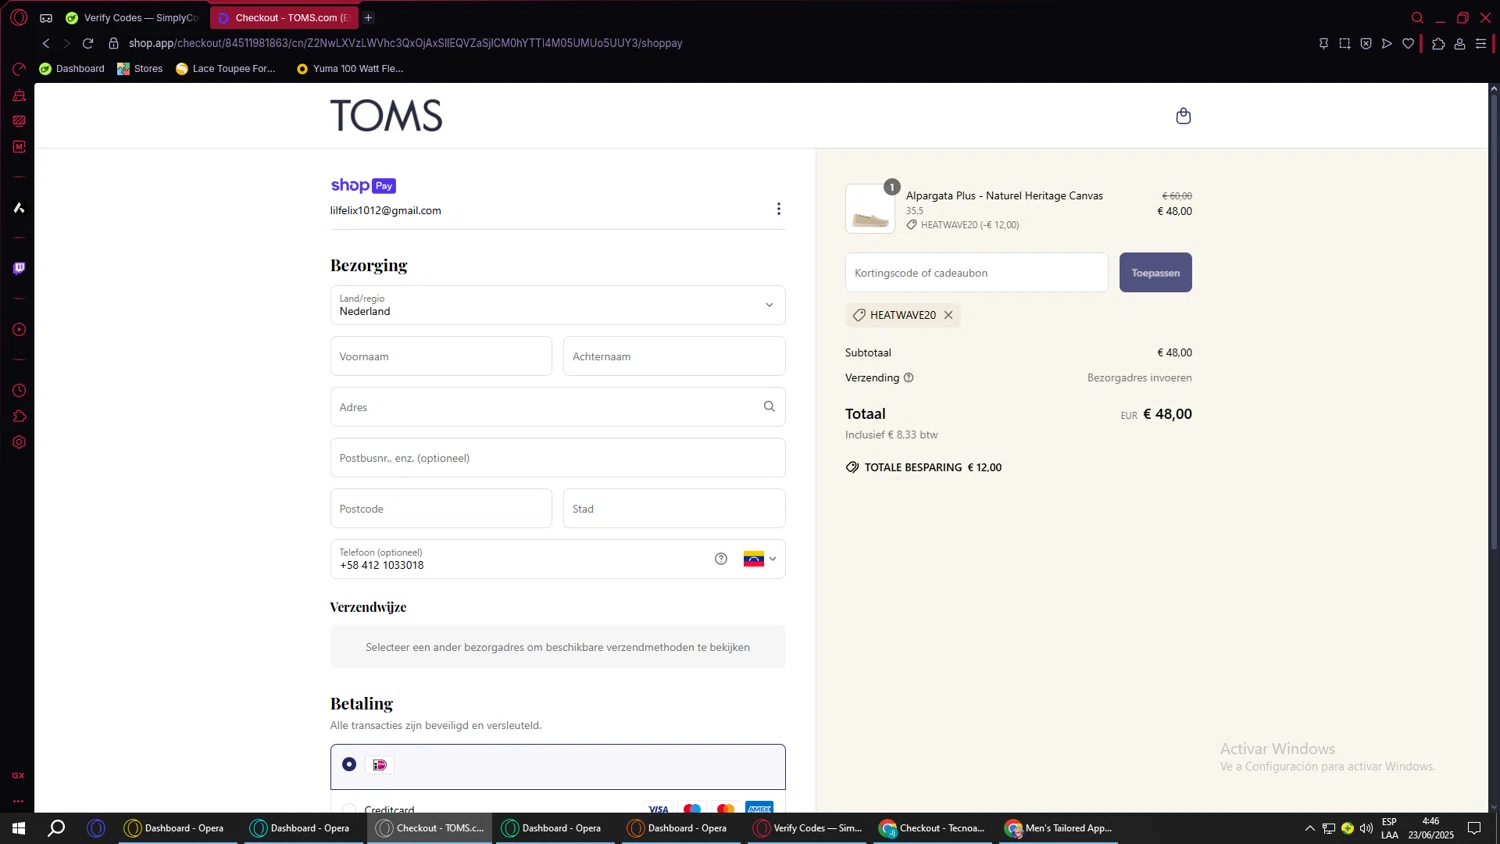Focus the Voornaam field
This screenshot has width=1500, height=844.
point(441,356)
